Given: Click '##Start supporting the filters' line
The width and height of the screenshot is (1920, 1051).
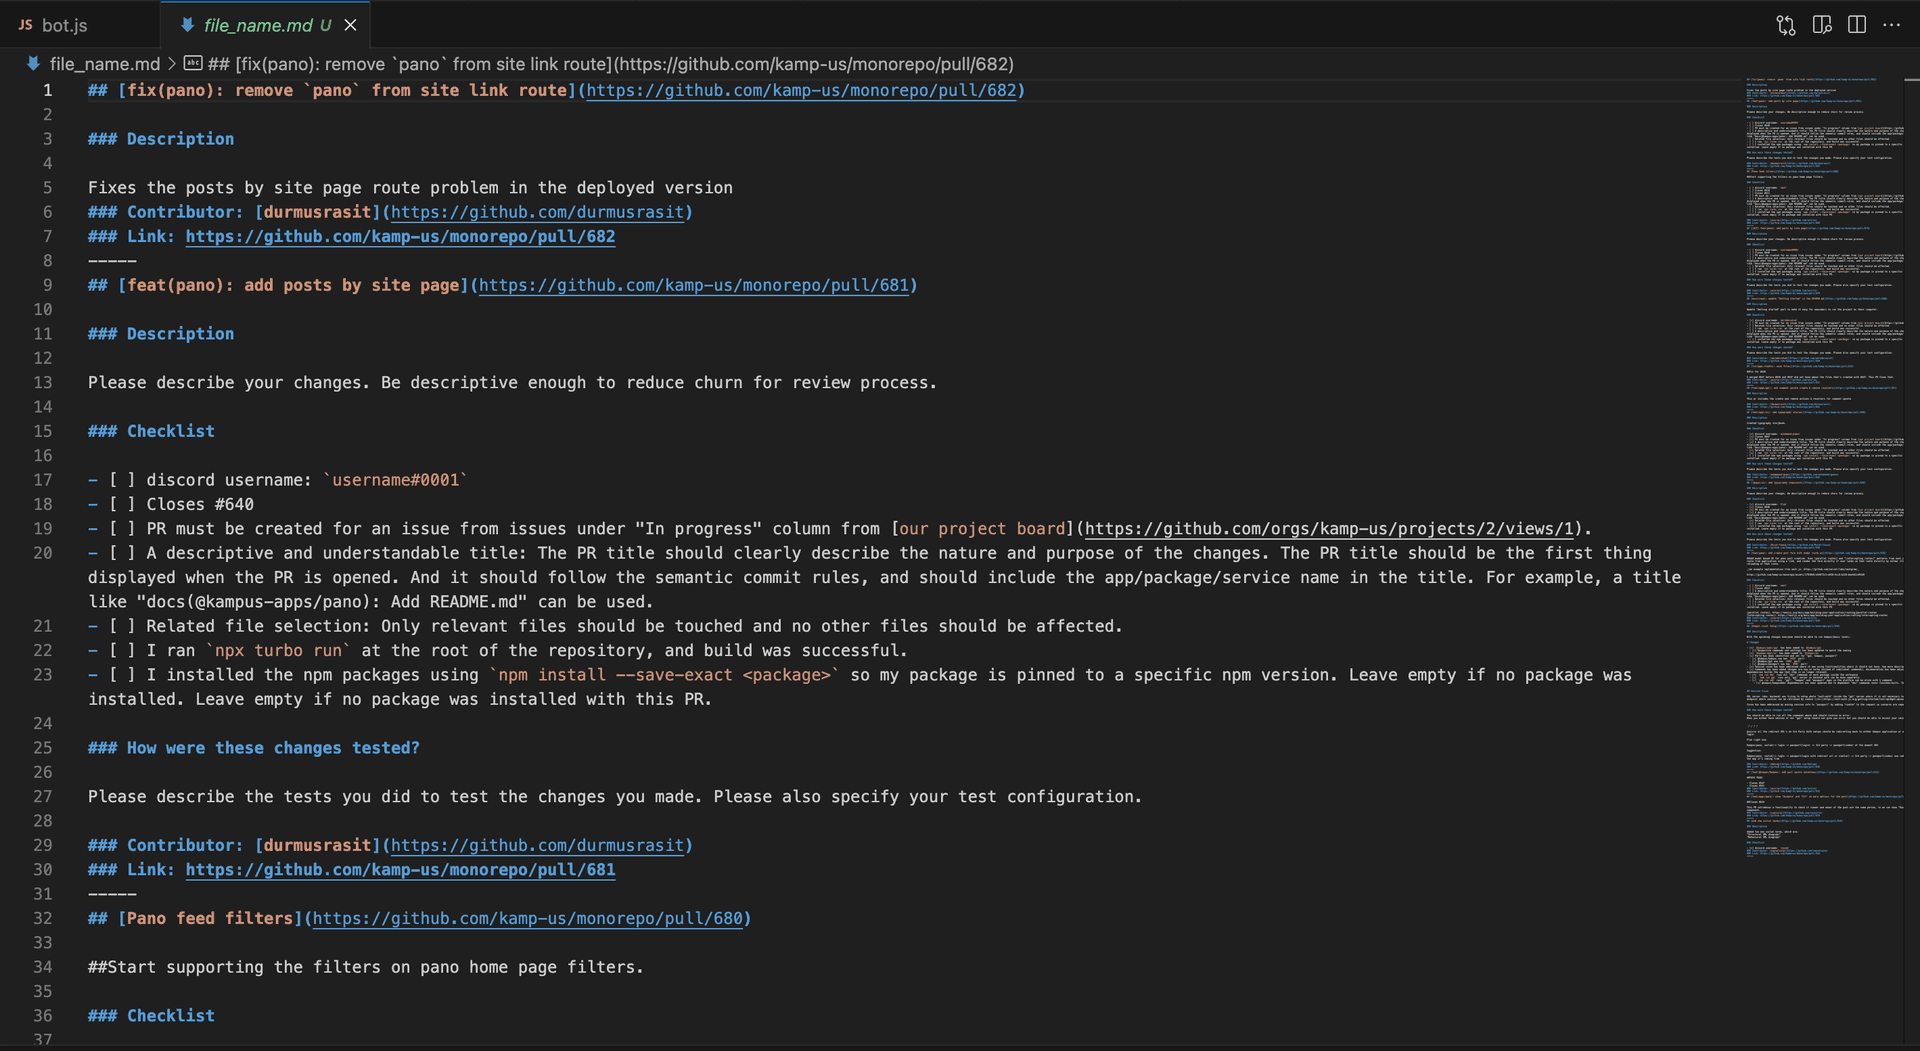Looking at the screenshot, I should click(x=366, y=967).
